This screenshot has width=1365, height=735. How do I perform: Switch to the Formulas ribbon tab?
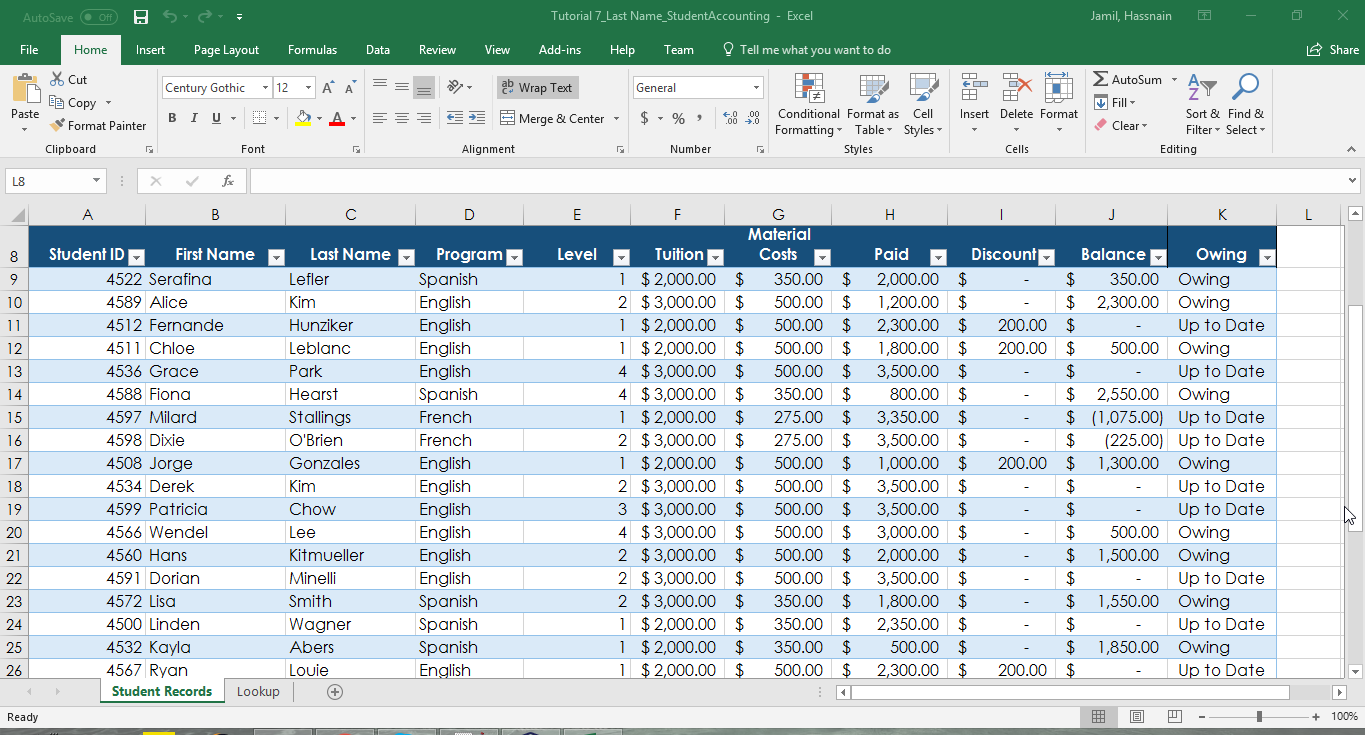click(312, 49)
